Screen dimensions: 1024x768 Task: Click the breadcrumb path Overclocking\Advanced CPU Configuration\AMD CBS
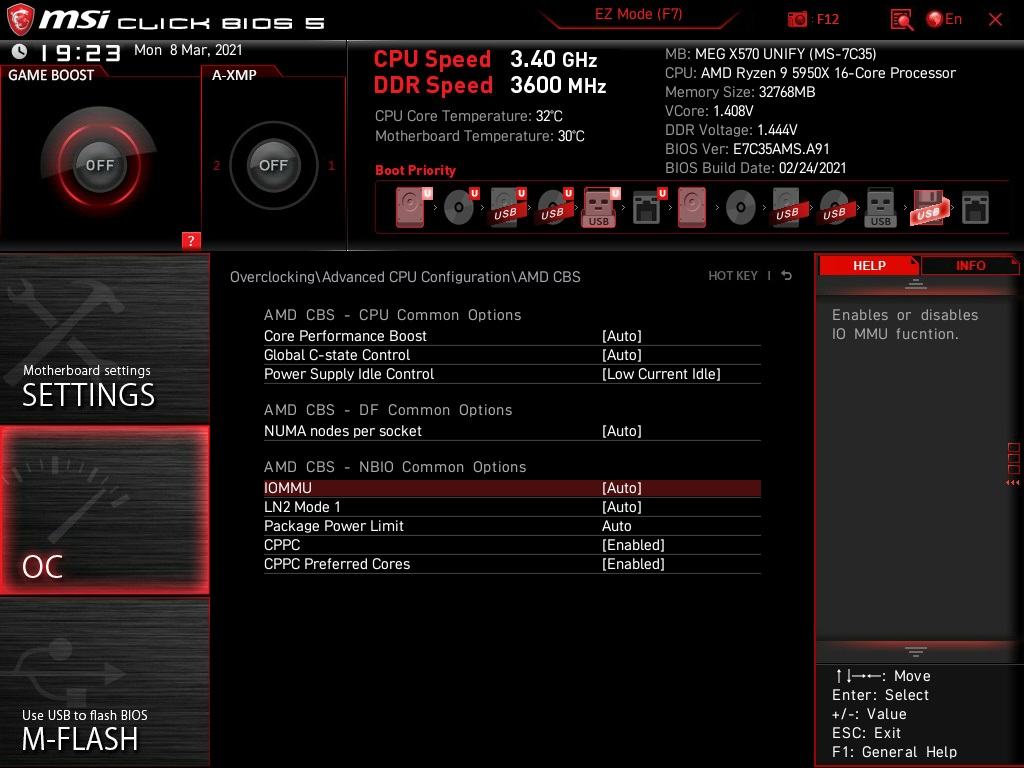[x=405, y=277]
